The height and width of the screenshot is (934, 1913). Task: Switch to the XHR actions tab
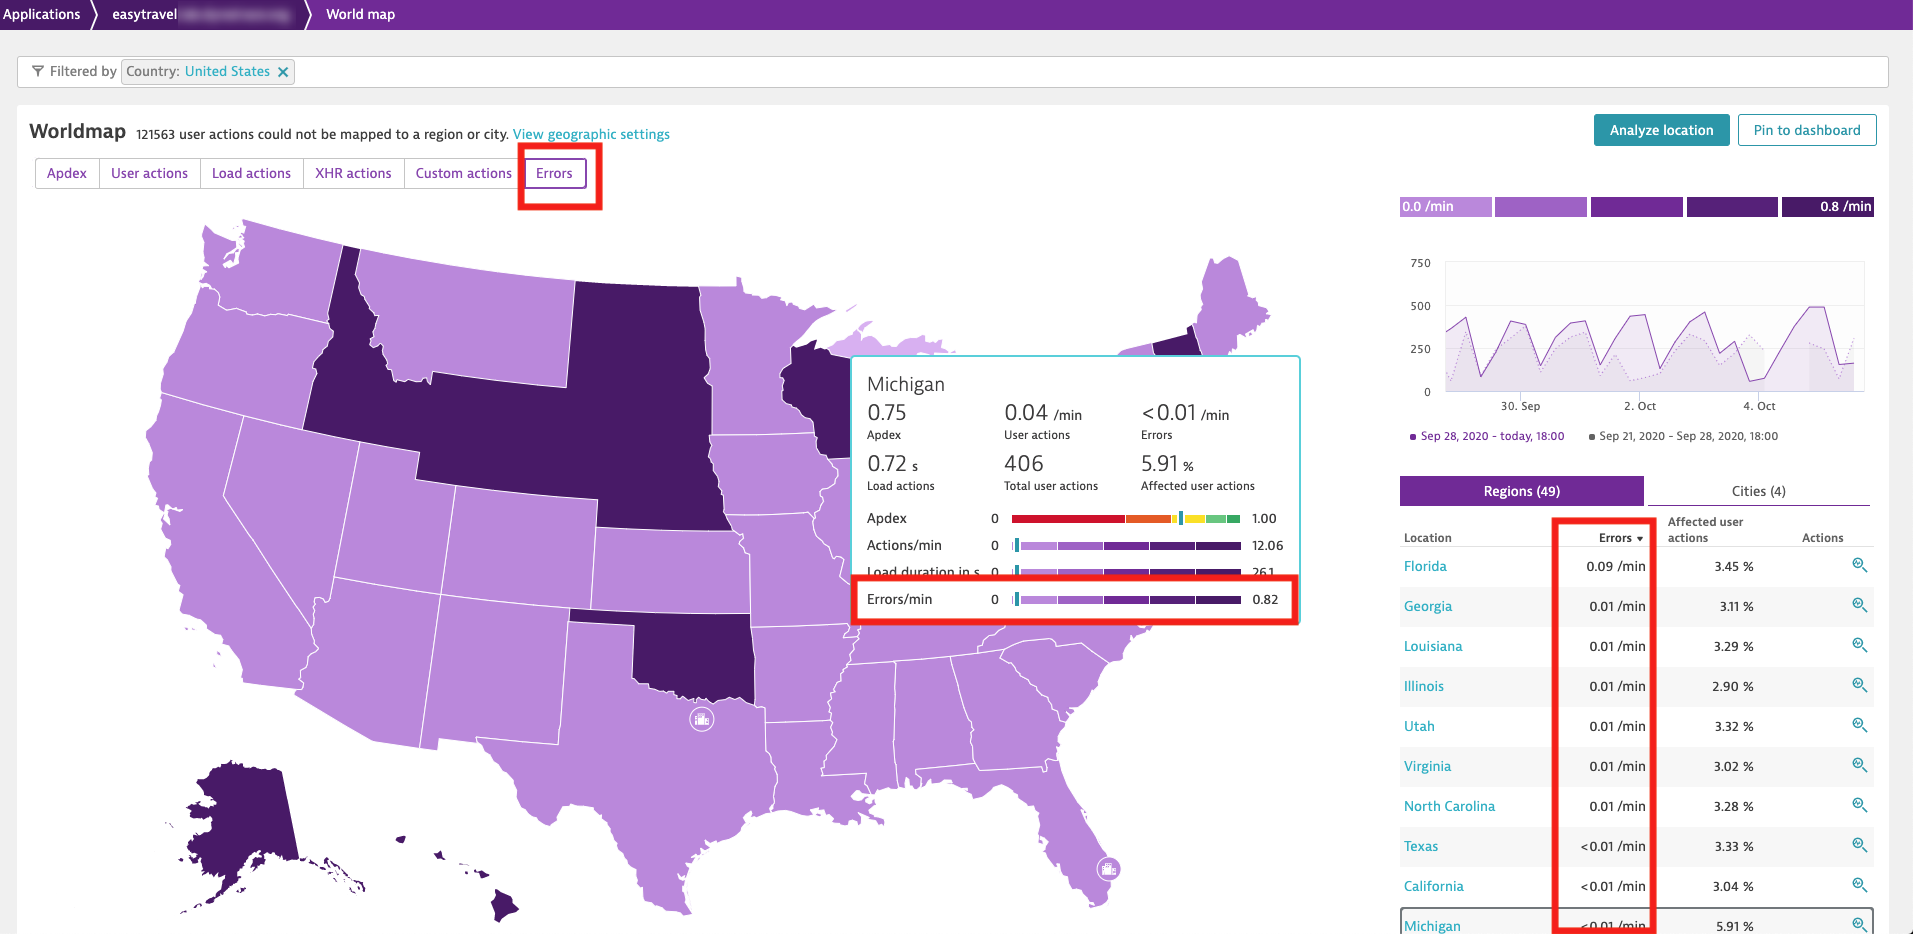point(353,173)
